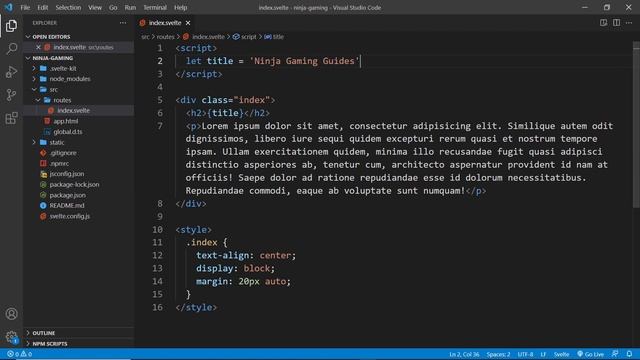Select the index.svelte editor tab
This screenshot has width=640, height=360.
[165, 23]
